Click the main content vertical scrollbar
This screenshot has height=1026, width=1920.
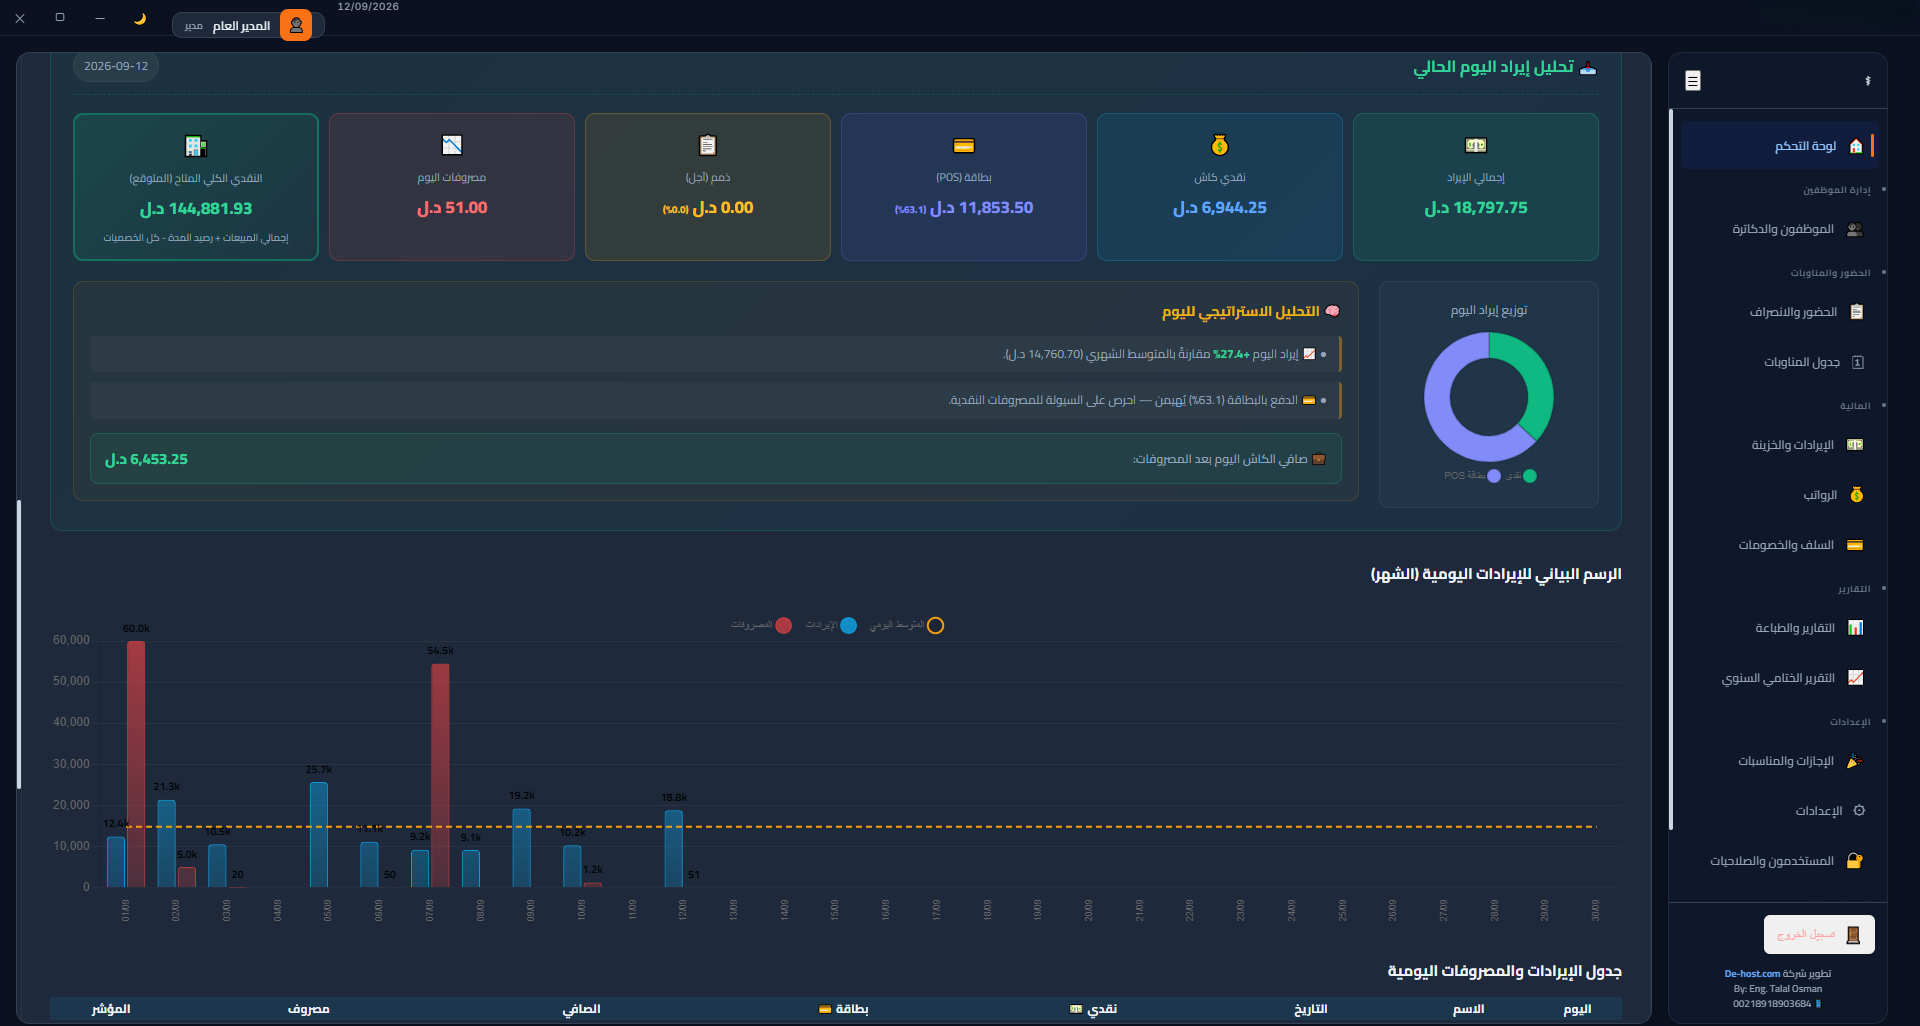[x=19, y=645]
